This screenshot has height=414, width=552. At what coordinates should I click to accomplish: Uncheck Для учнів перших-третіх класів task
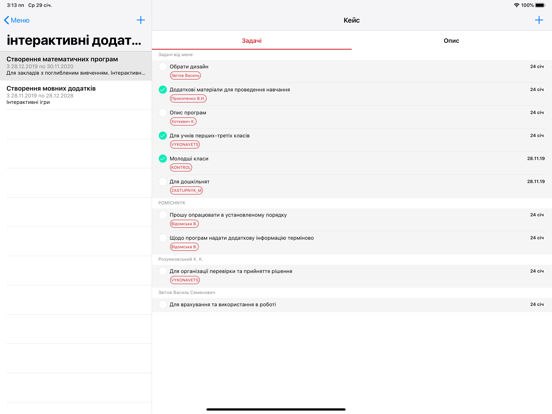click(163, 136)
